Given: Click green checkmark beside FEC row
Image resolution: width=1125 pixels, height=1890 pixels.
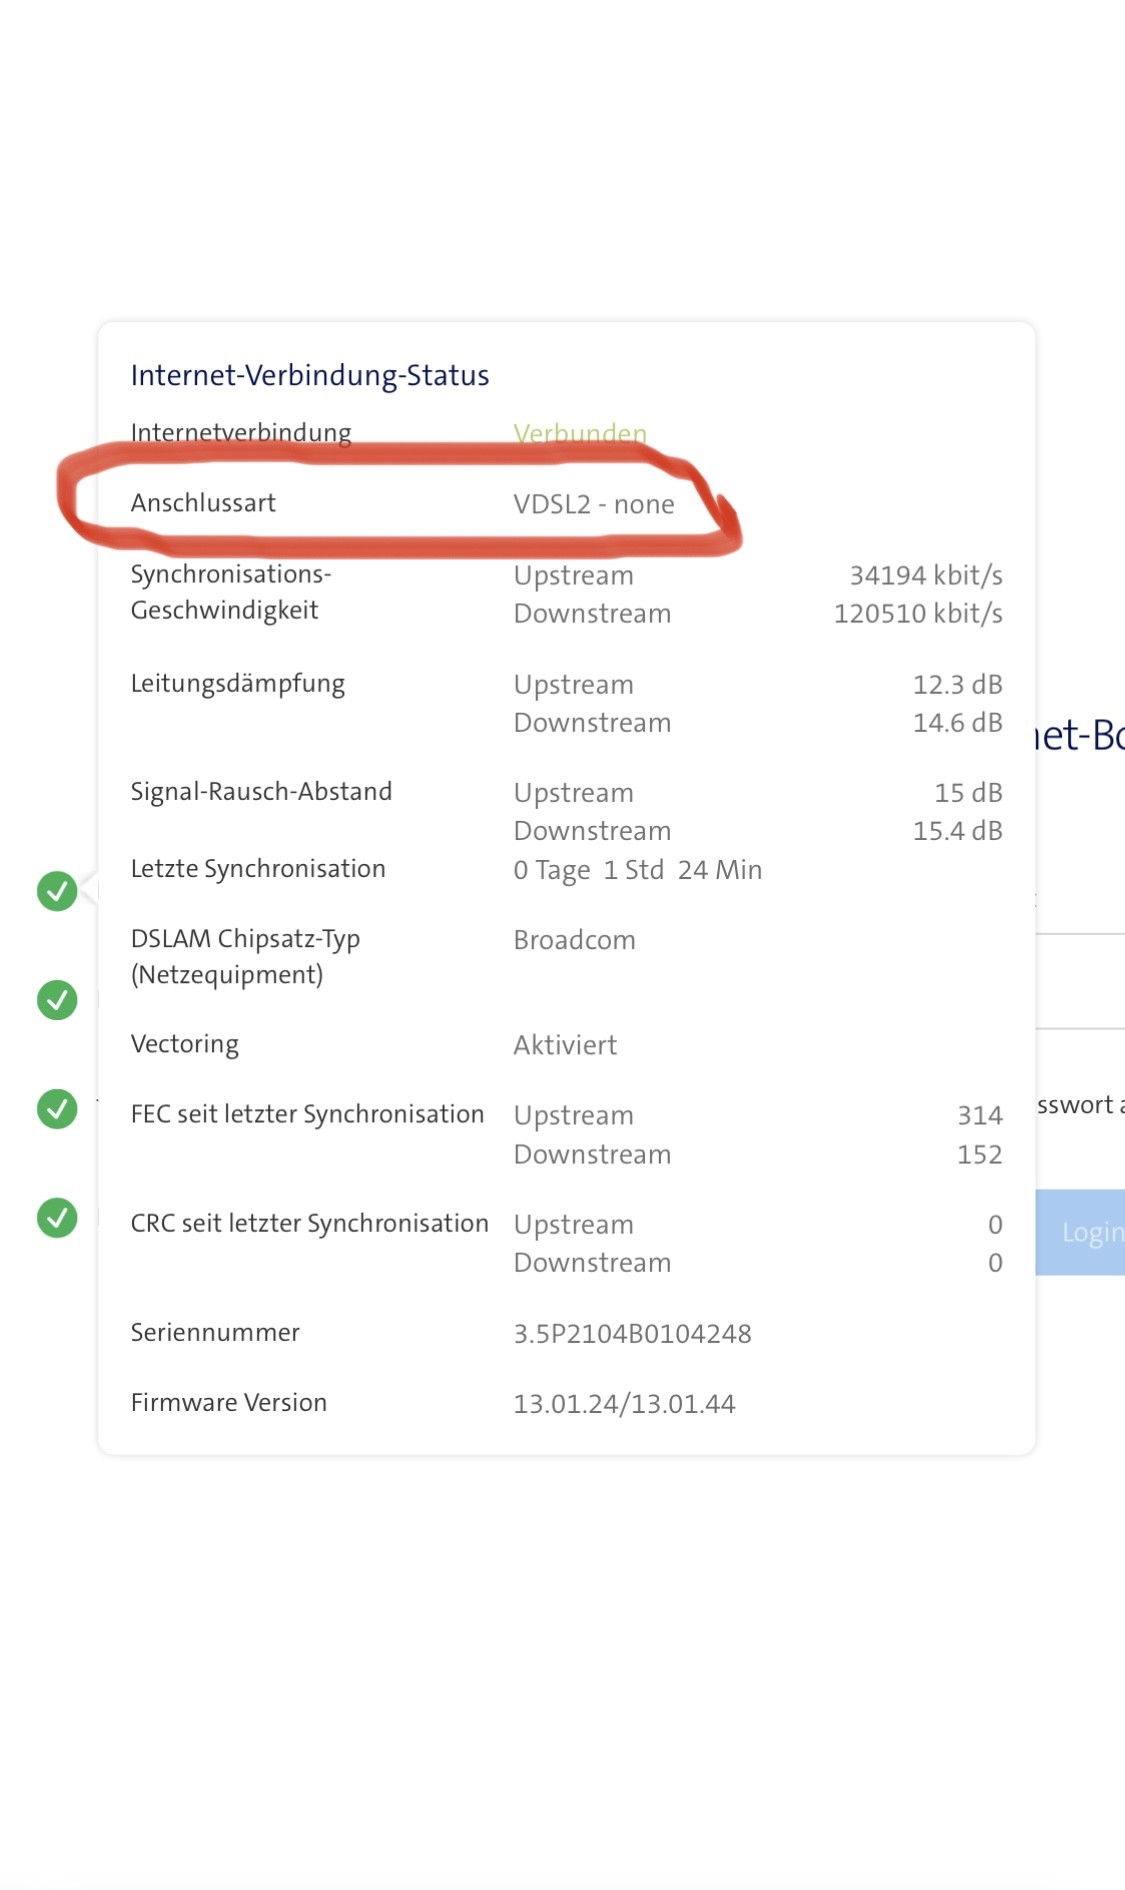Looking at the screenshot, I should (x=57, y=1108).
